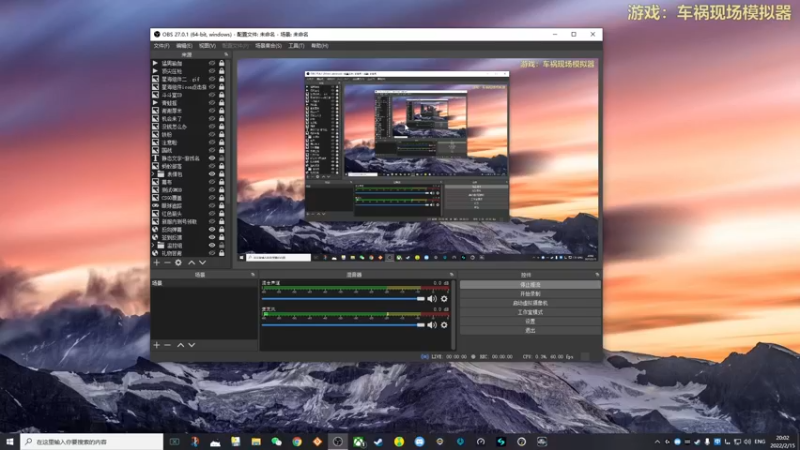800x450 pixels.
Task: Open the 工具(T) menu
Action: coord(296,46)
